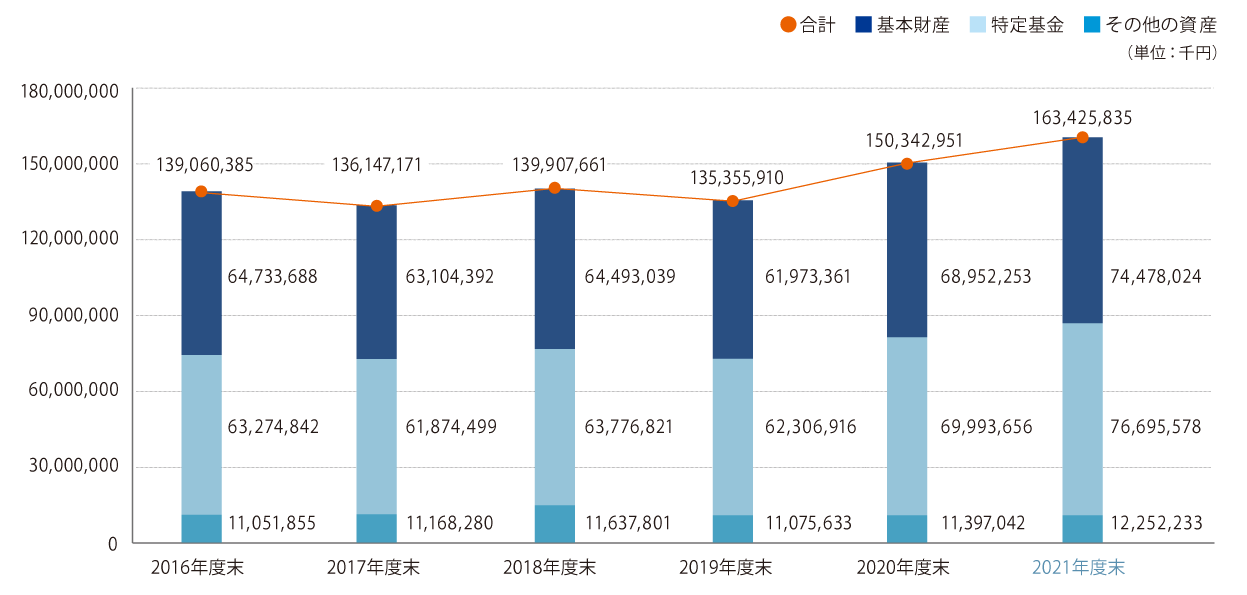Click the light blue 特定基金 legend swatch
The height and width of the screenshot is (595, 1247).
click(x=979, y=26)
